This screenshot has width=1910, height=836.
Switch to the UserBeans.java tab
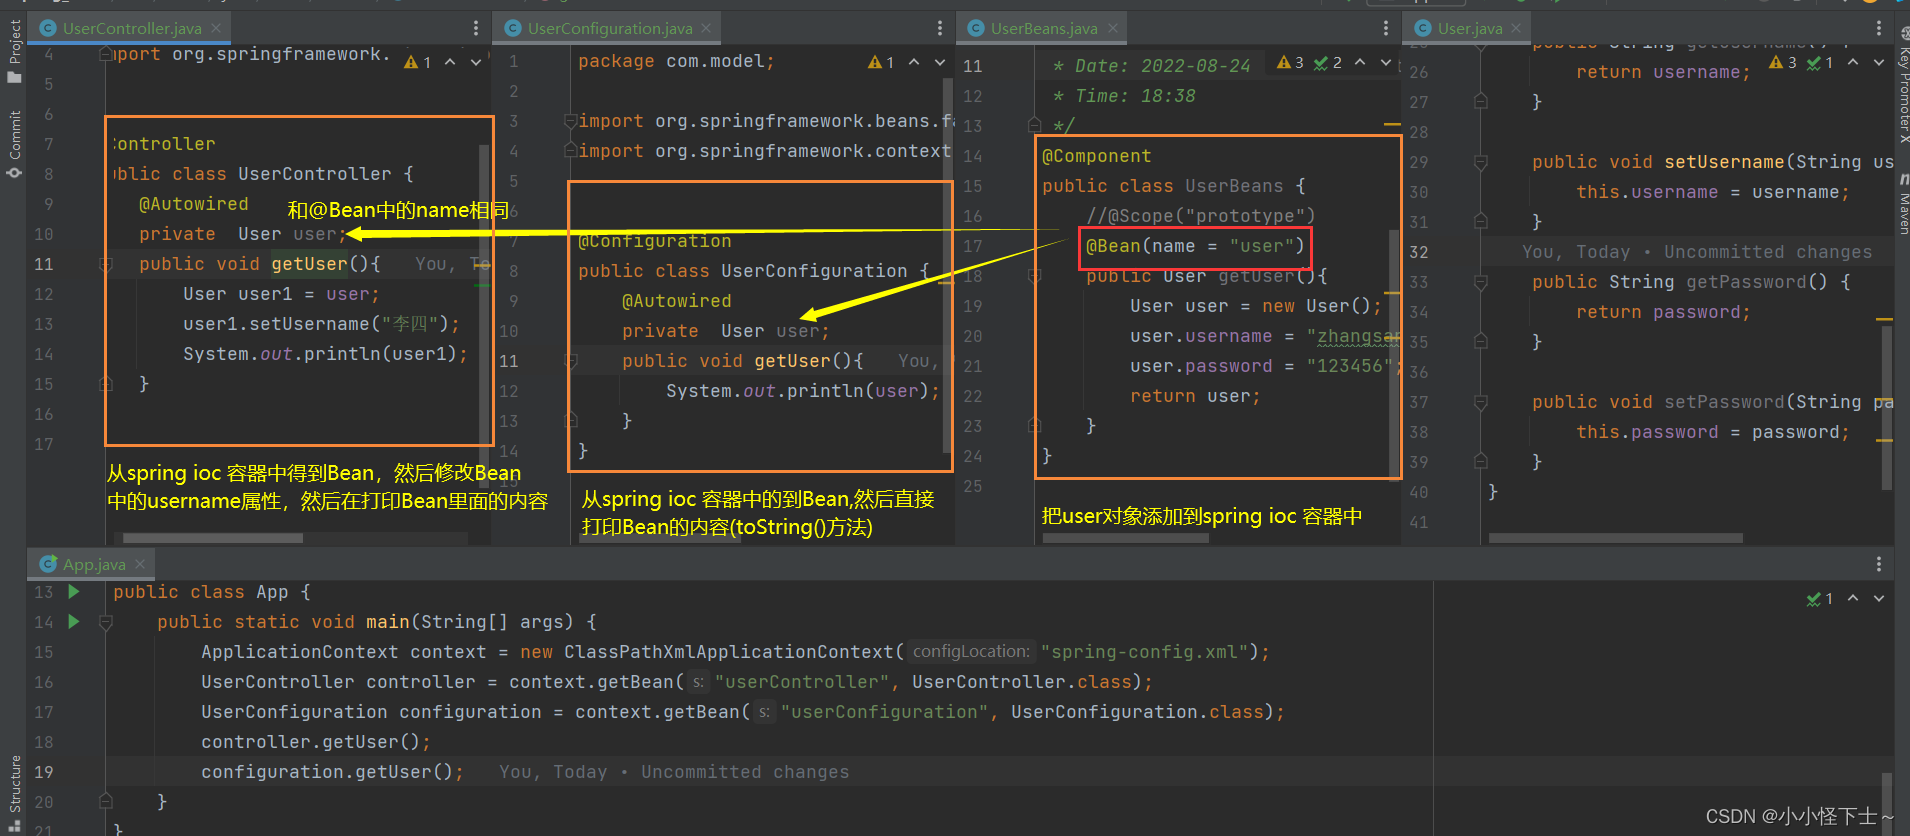click(x=1044, y=28)
